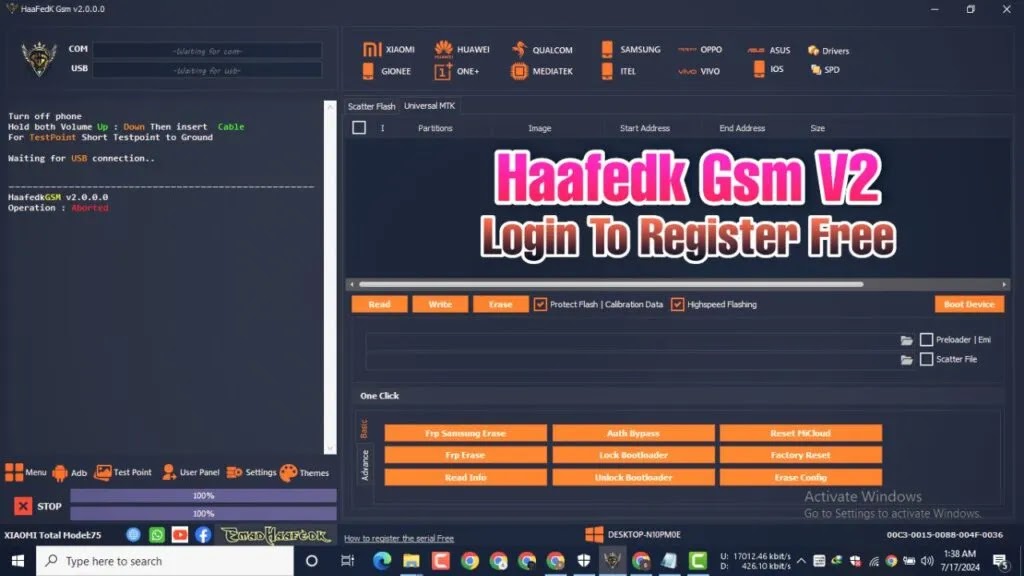Image resolution: width=1024 pixels, height=576 pixels.
Task: Browse for Scatter File folder icon
Action: pyautogui.click(x=906, y=360)
